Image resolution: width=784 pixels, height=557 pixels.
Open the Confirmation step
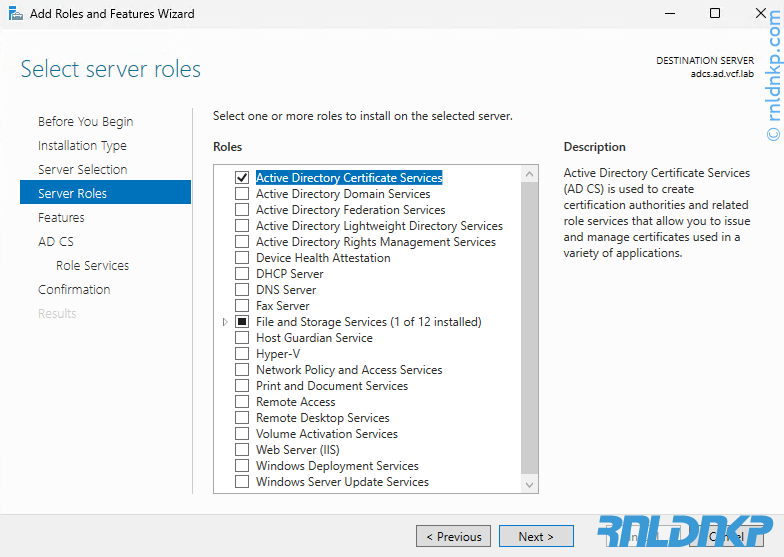pos(74,290)
